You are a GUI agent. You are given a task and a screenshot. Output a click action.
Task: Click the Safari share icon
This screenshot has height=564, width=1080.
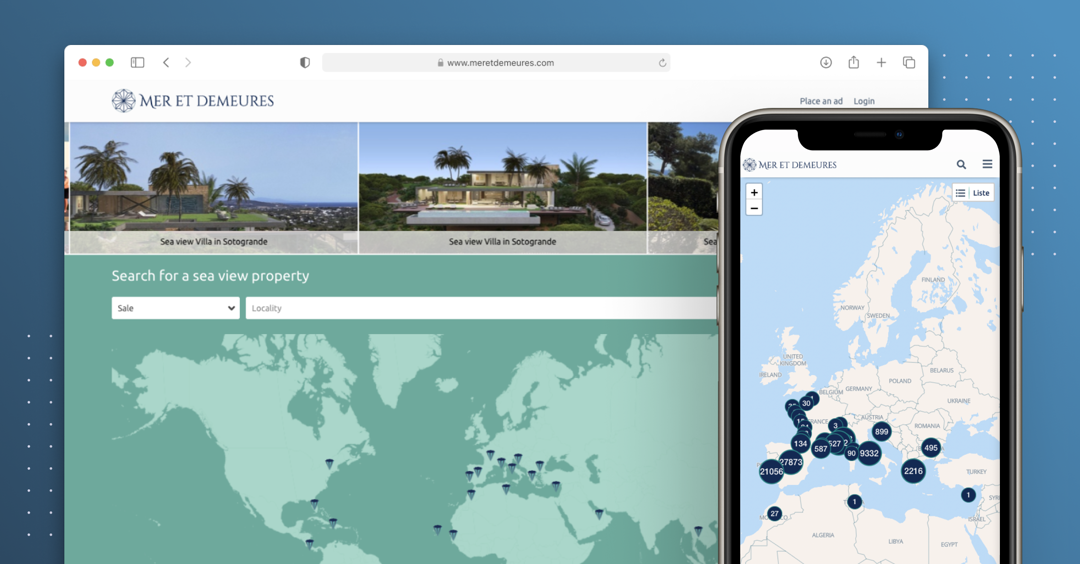853,62
